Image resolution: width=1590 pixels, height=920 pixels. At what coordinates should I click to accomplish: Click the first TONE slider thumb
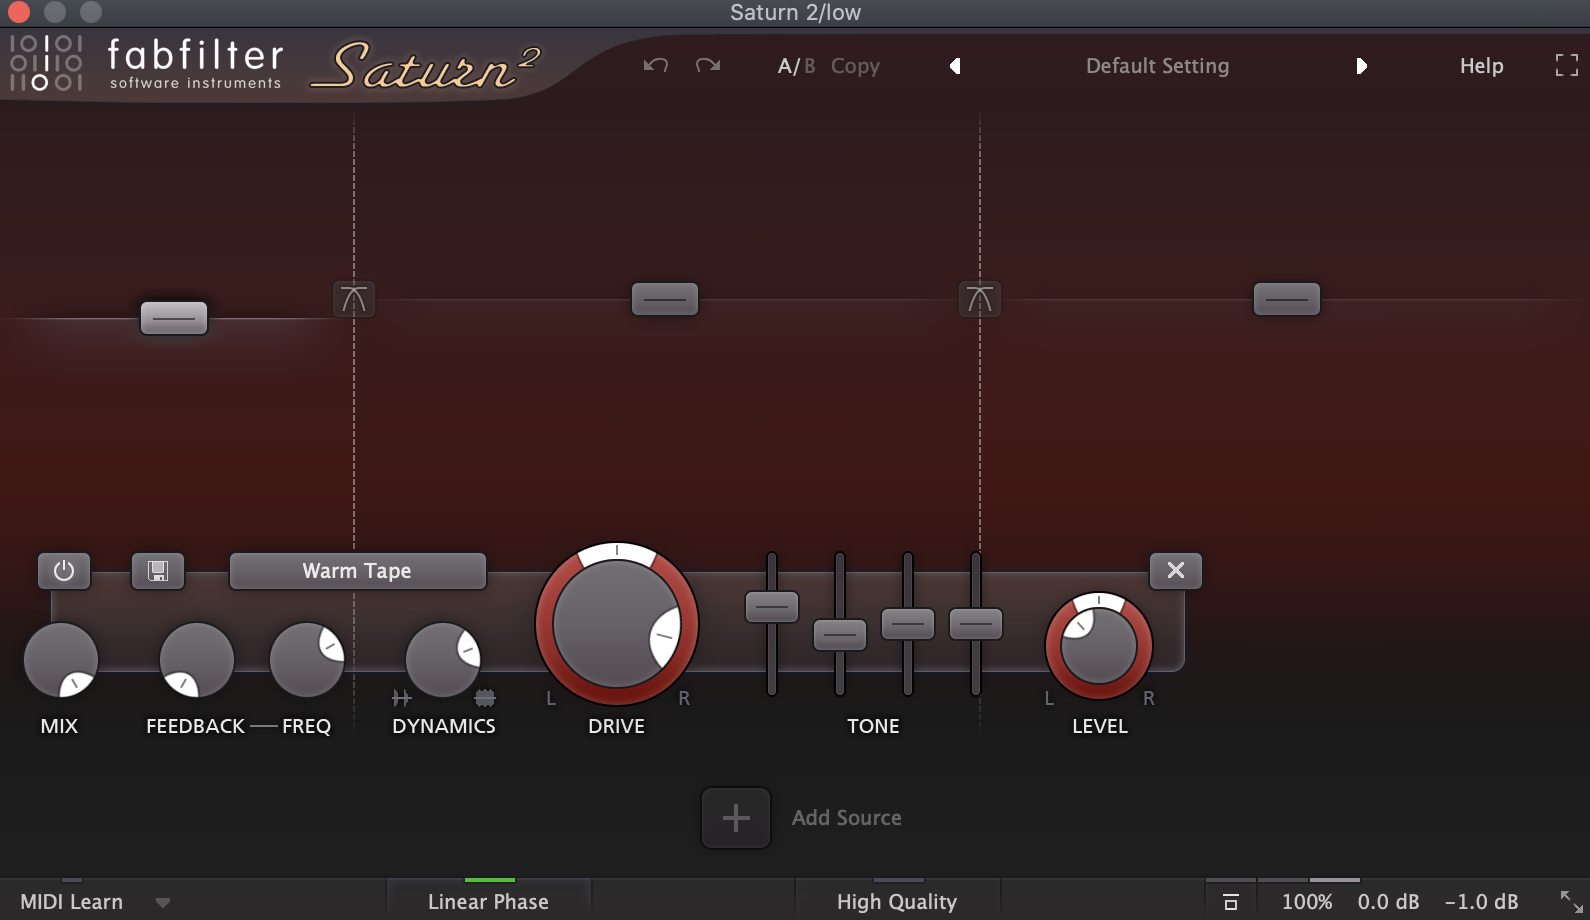pyautogui.click(x=772, y=607)
